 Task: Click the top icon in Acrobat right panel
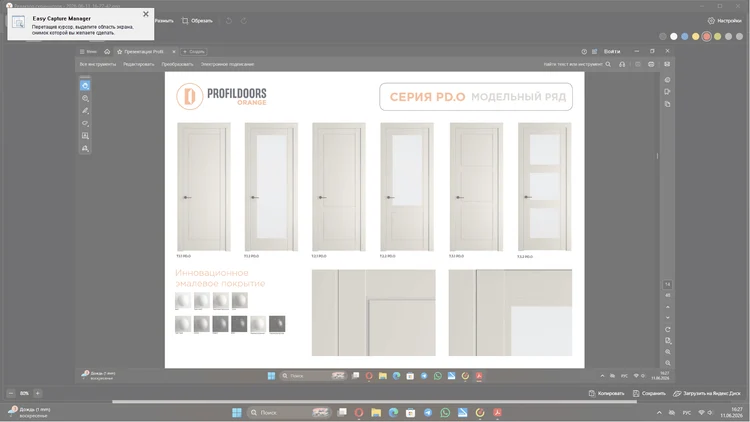667,80
